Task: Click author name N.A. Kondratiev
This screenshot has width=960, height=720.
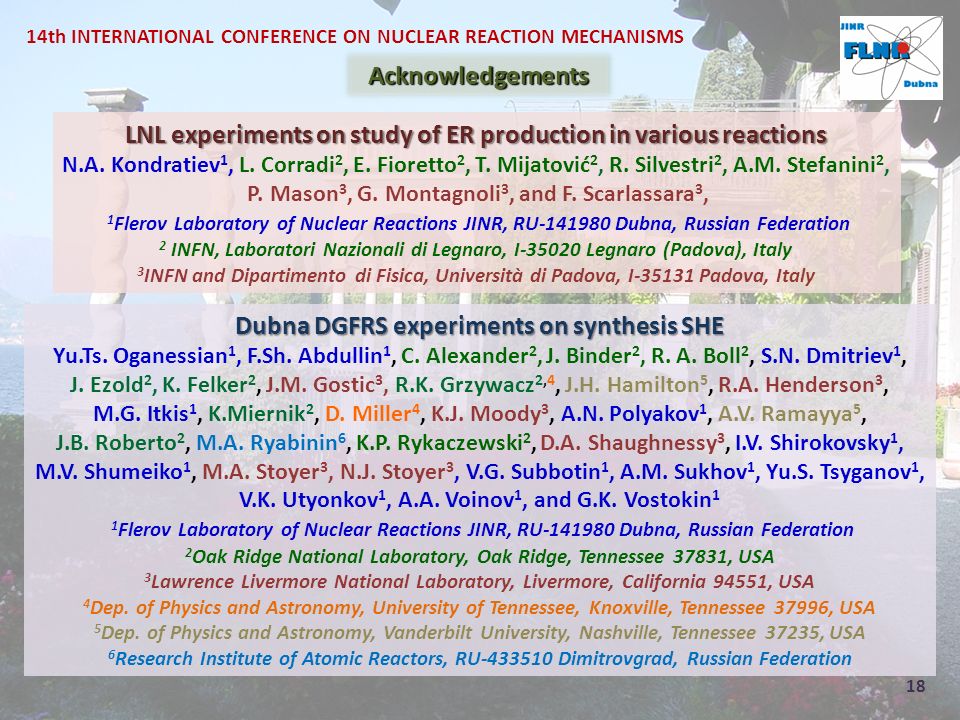Action: tap(144, 165)
